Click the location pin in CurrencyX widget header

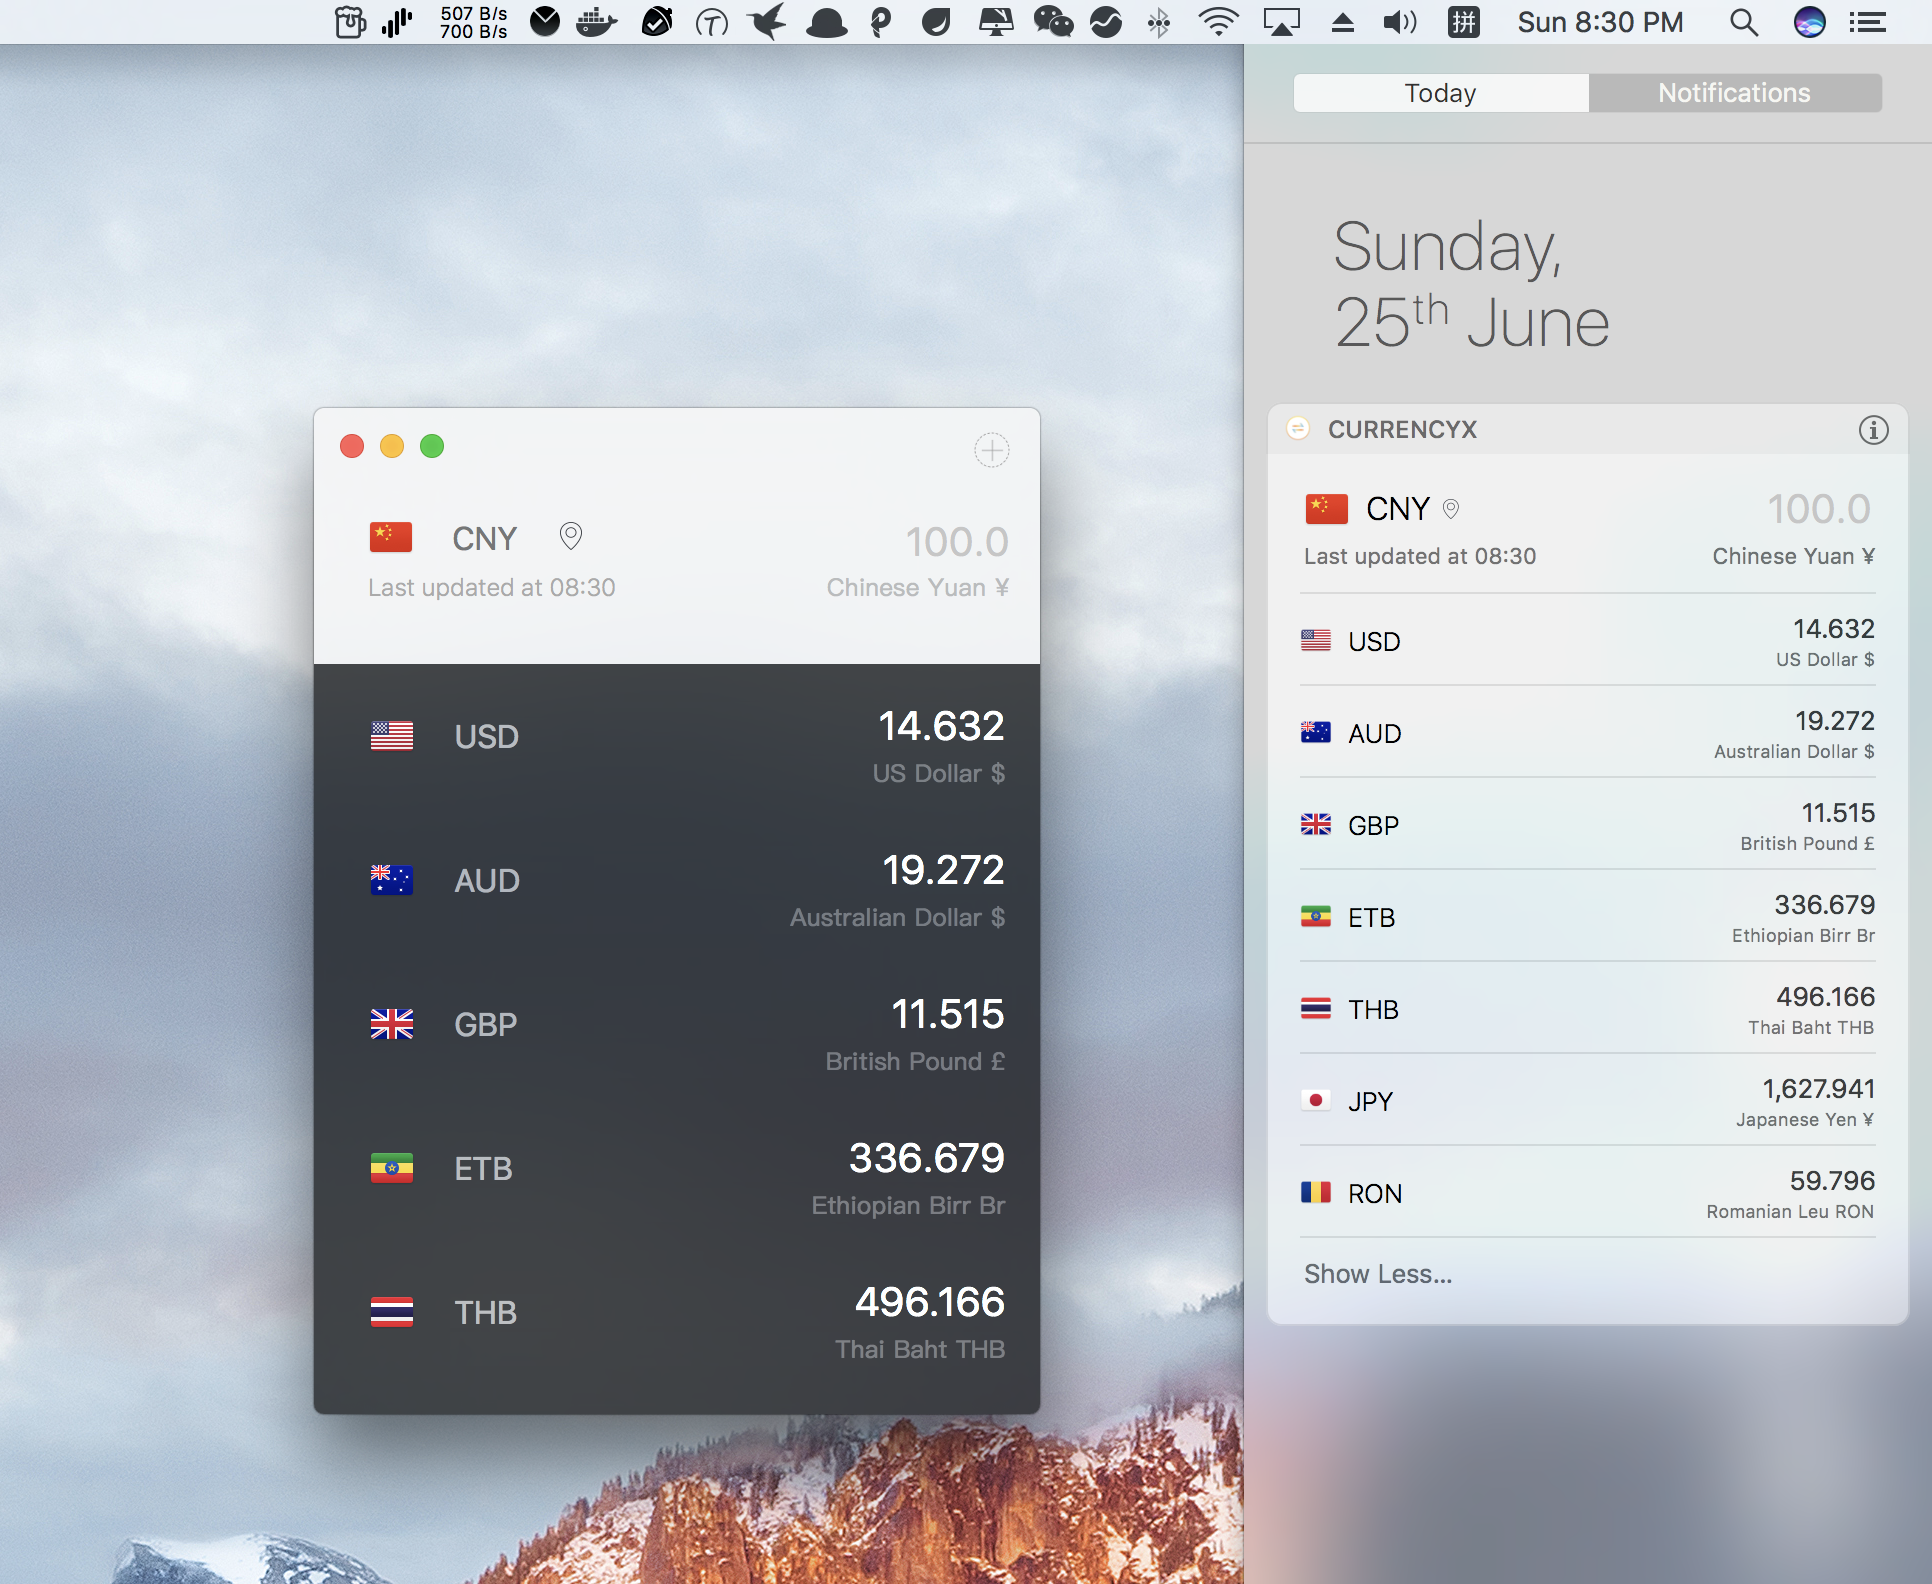pyautogui.click(x=1451, y=509)
